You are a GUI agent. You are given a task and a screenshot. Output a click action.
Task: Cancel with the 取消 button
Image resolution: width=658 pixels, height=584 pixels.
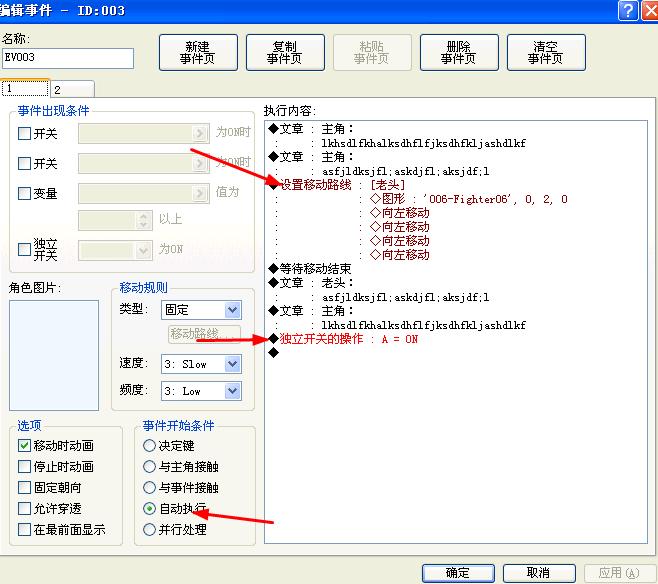539,573
